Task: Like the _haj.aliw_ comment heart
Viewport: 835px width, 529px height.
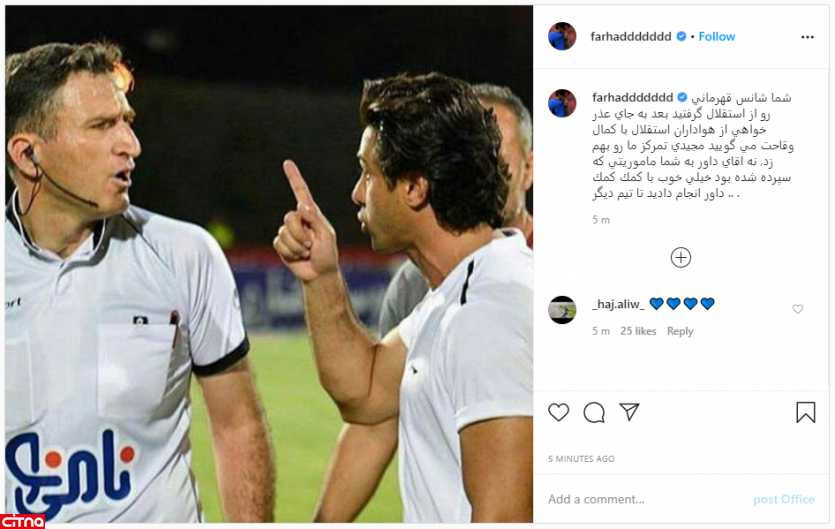Action: (798, 309)
